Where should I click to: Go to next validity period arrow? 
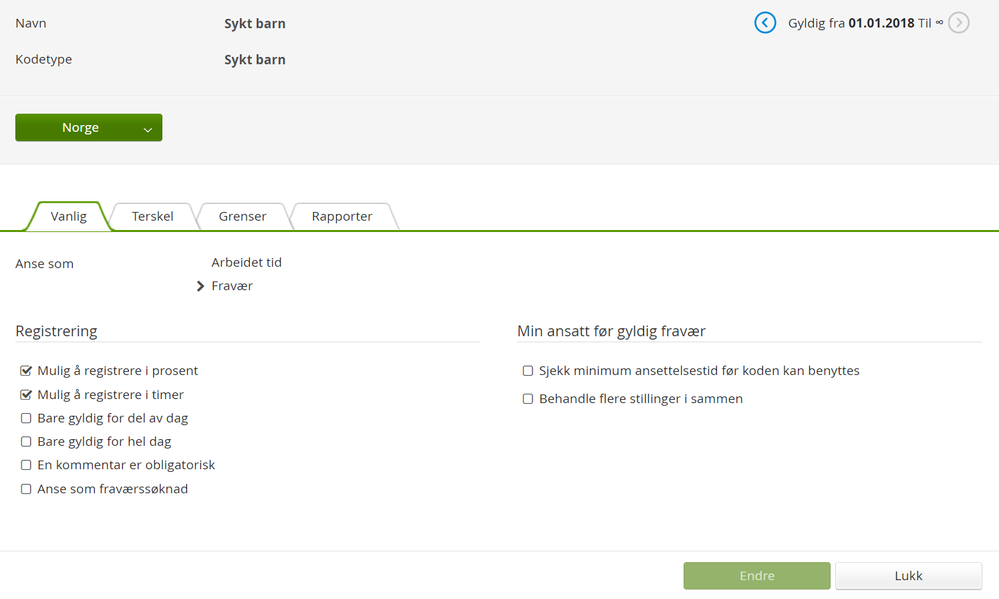[x=958, y=22]
